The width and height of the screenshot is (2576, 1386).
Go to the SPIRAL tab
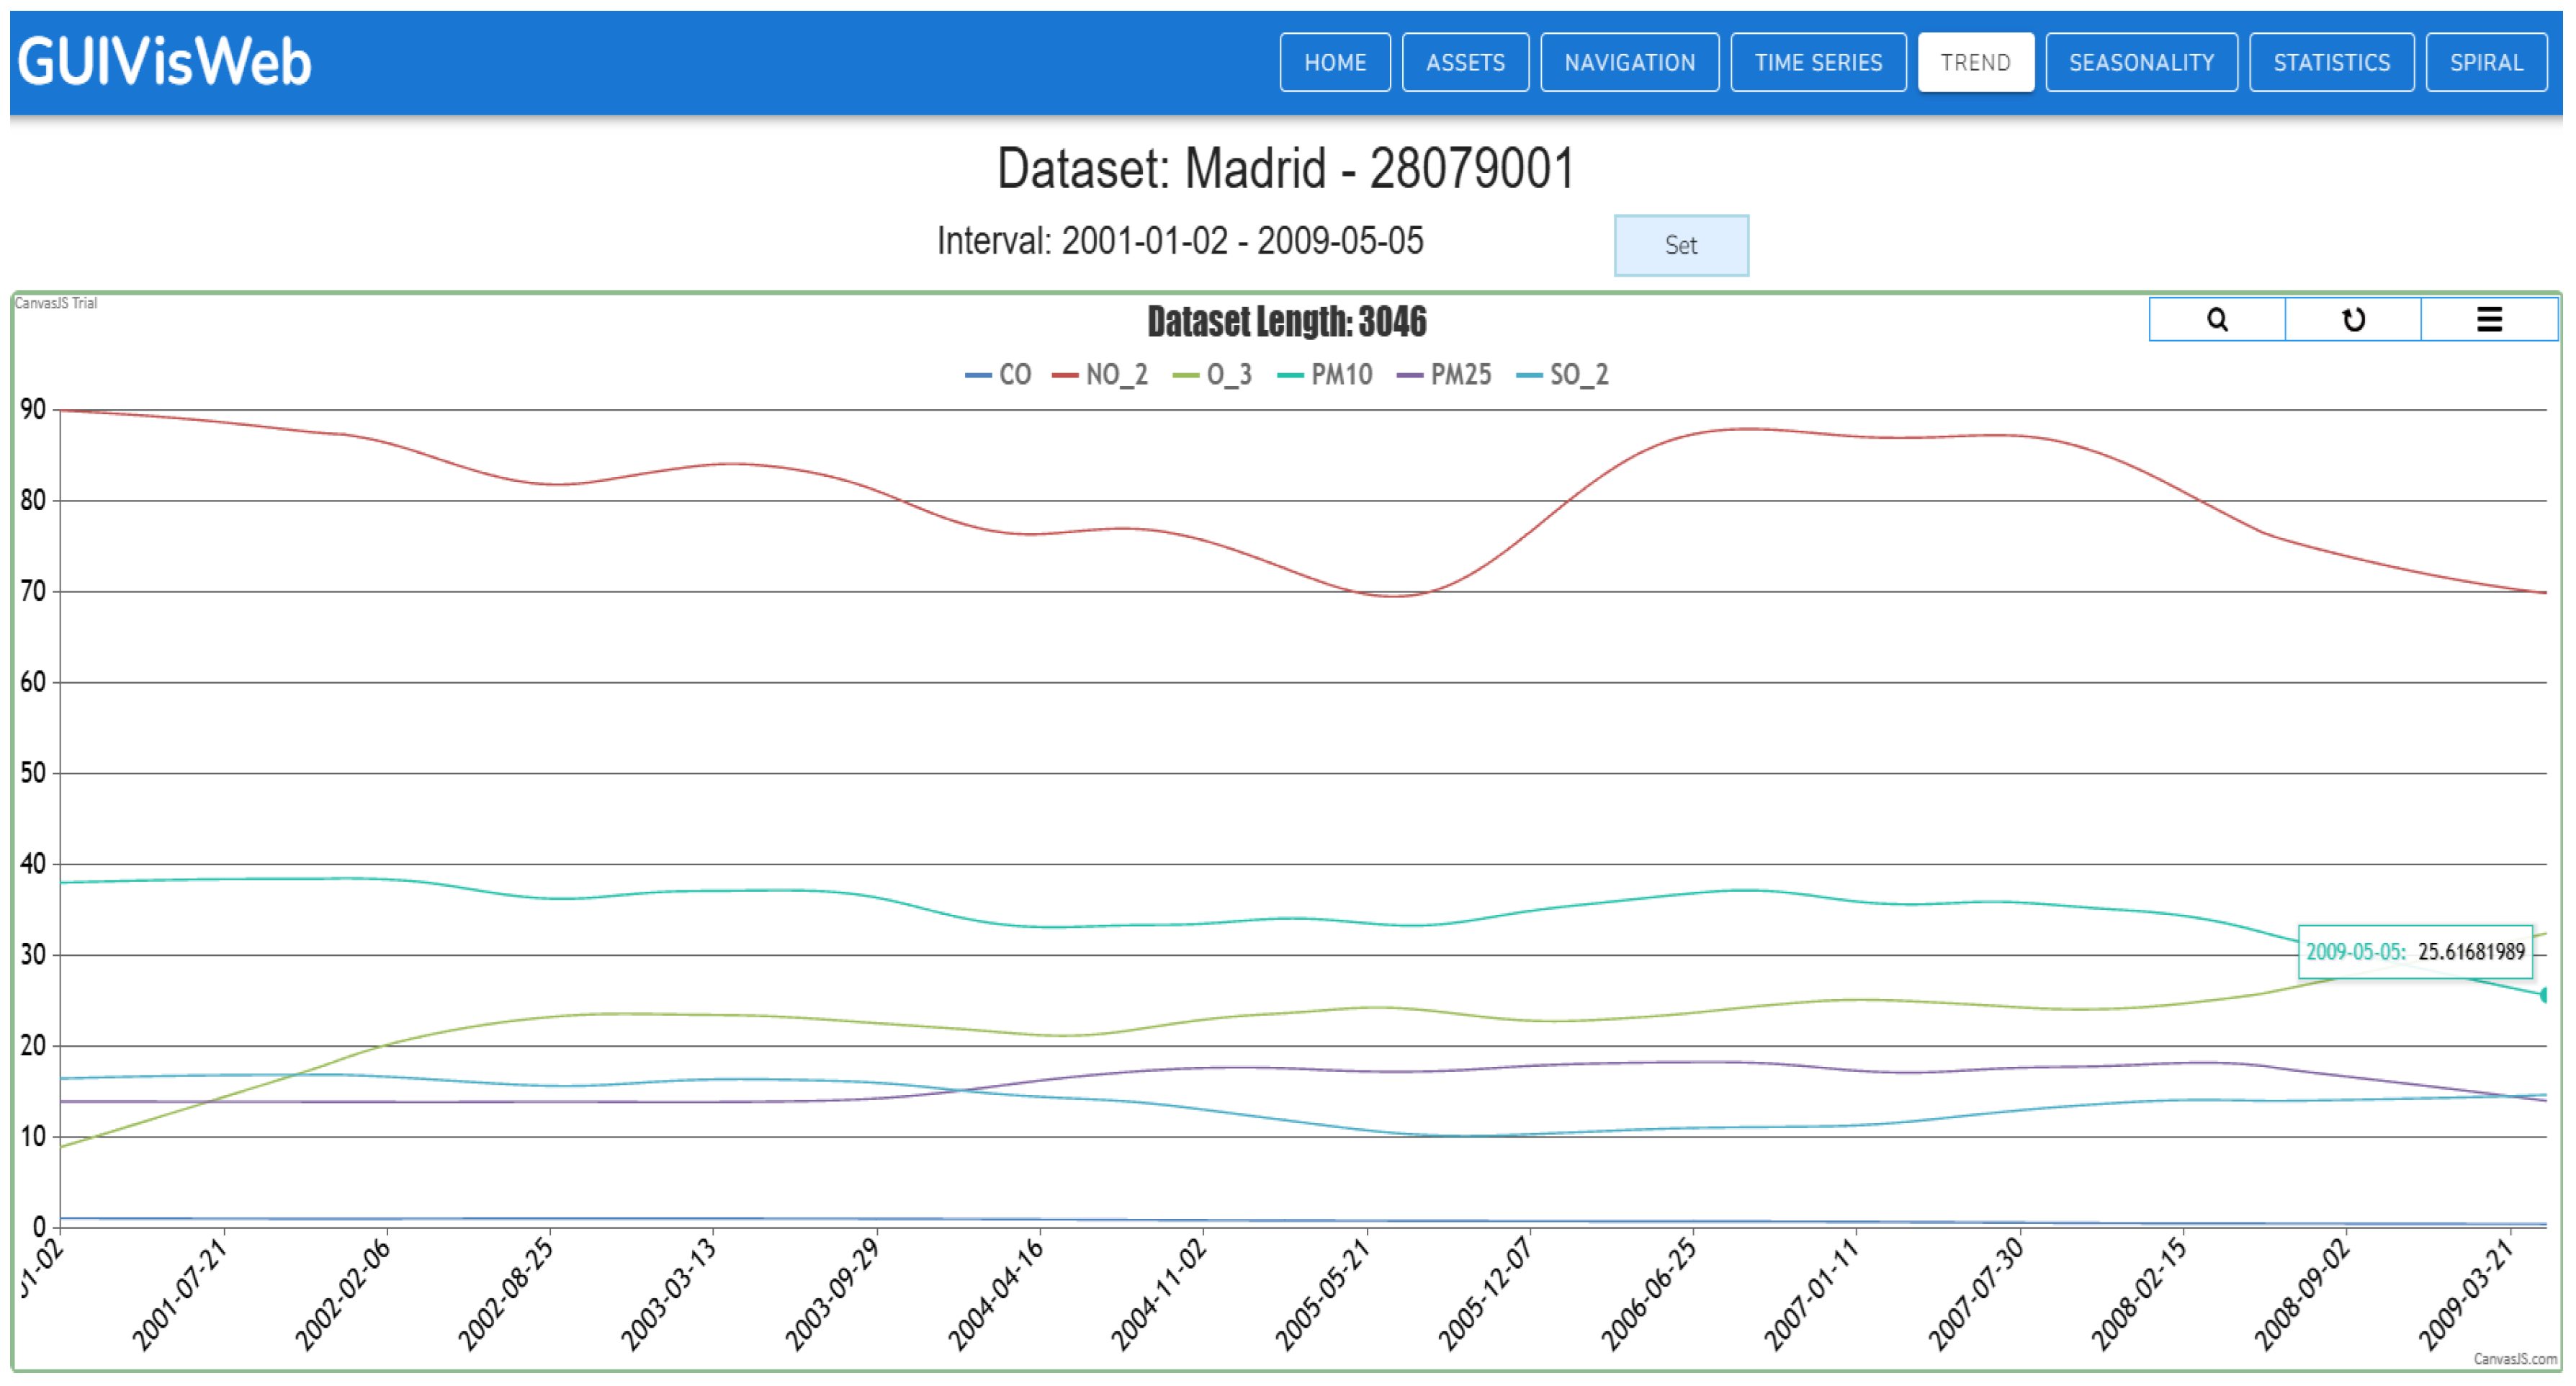[2486, 62]
